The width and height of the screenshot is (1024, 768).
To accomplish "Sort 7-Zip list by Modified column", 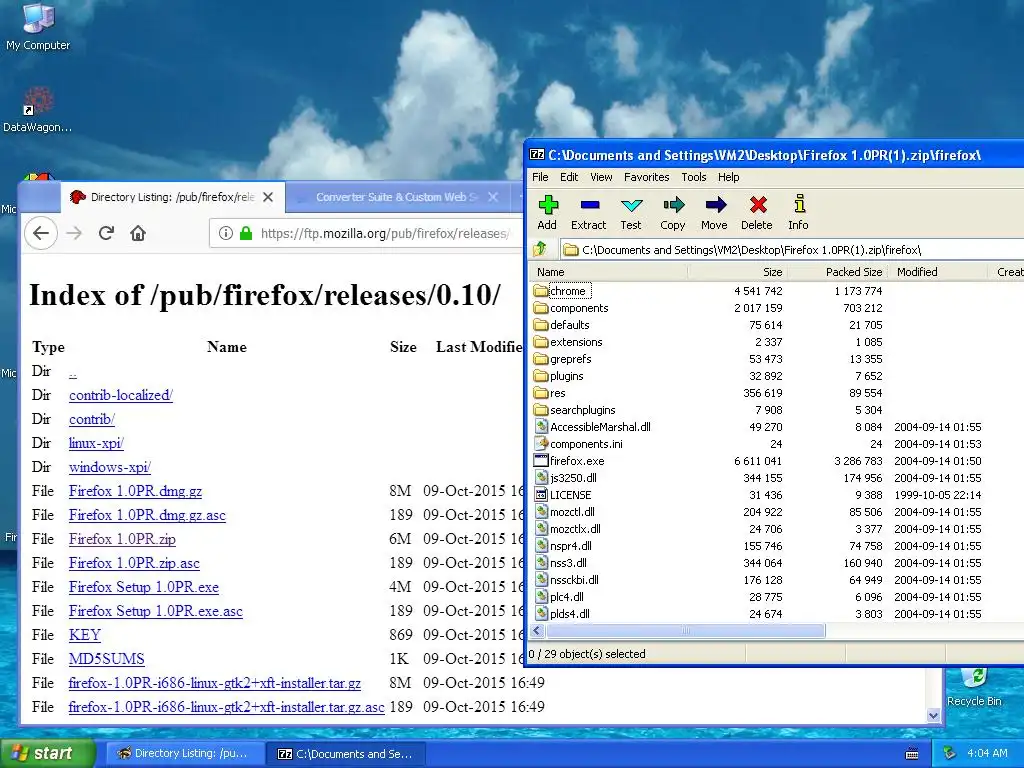I will click(936, 272).
